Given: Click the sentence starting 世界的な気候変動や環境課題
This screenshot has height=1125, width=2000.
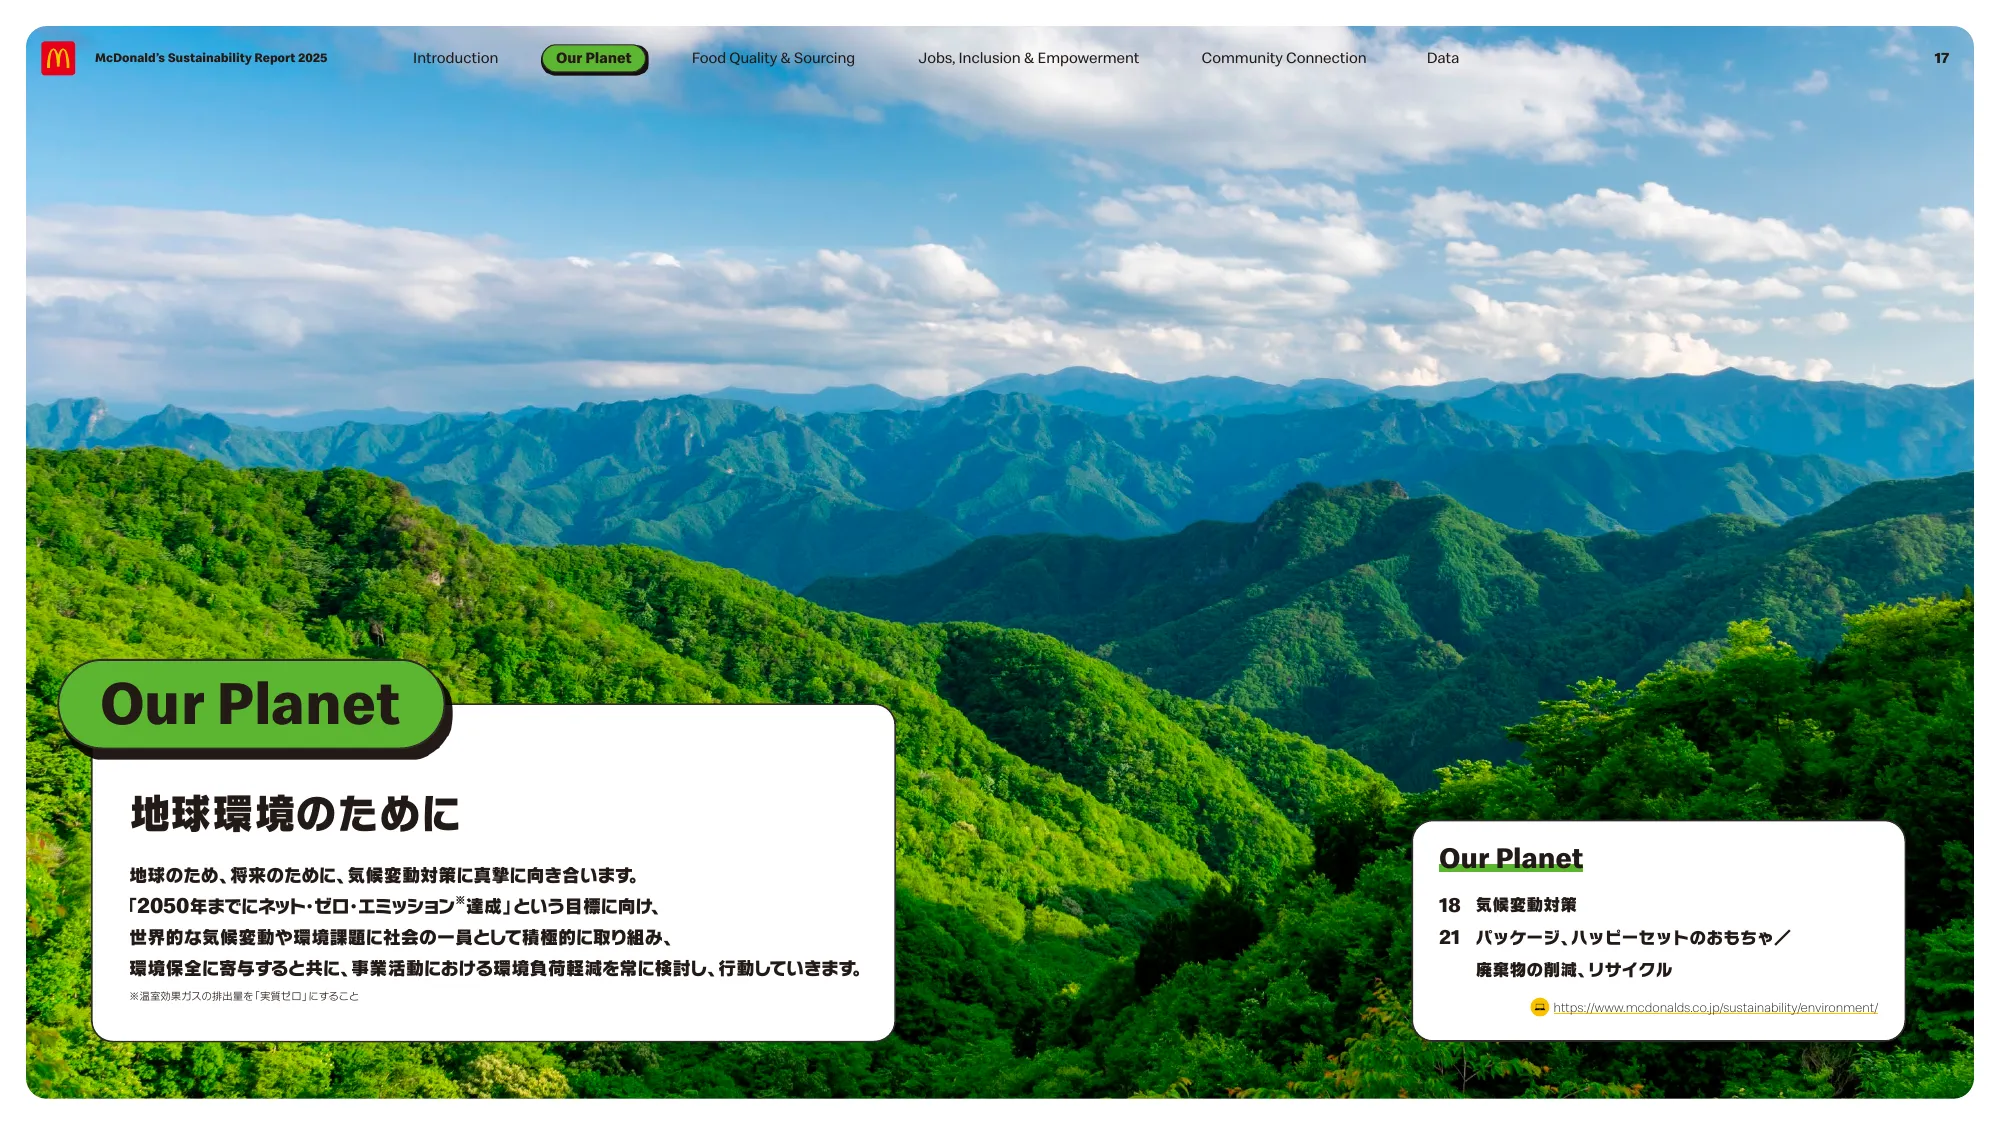Looking at the screenshot, I should [400, 937].
